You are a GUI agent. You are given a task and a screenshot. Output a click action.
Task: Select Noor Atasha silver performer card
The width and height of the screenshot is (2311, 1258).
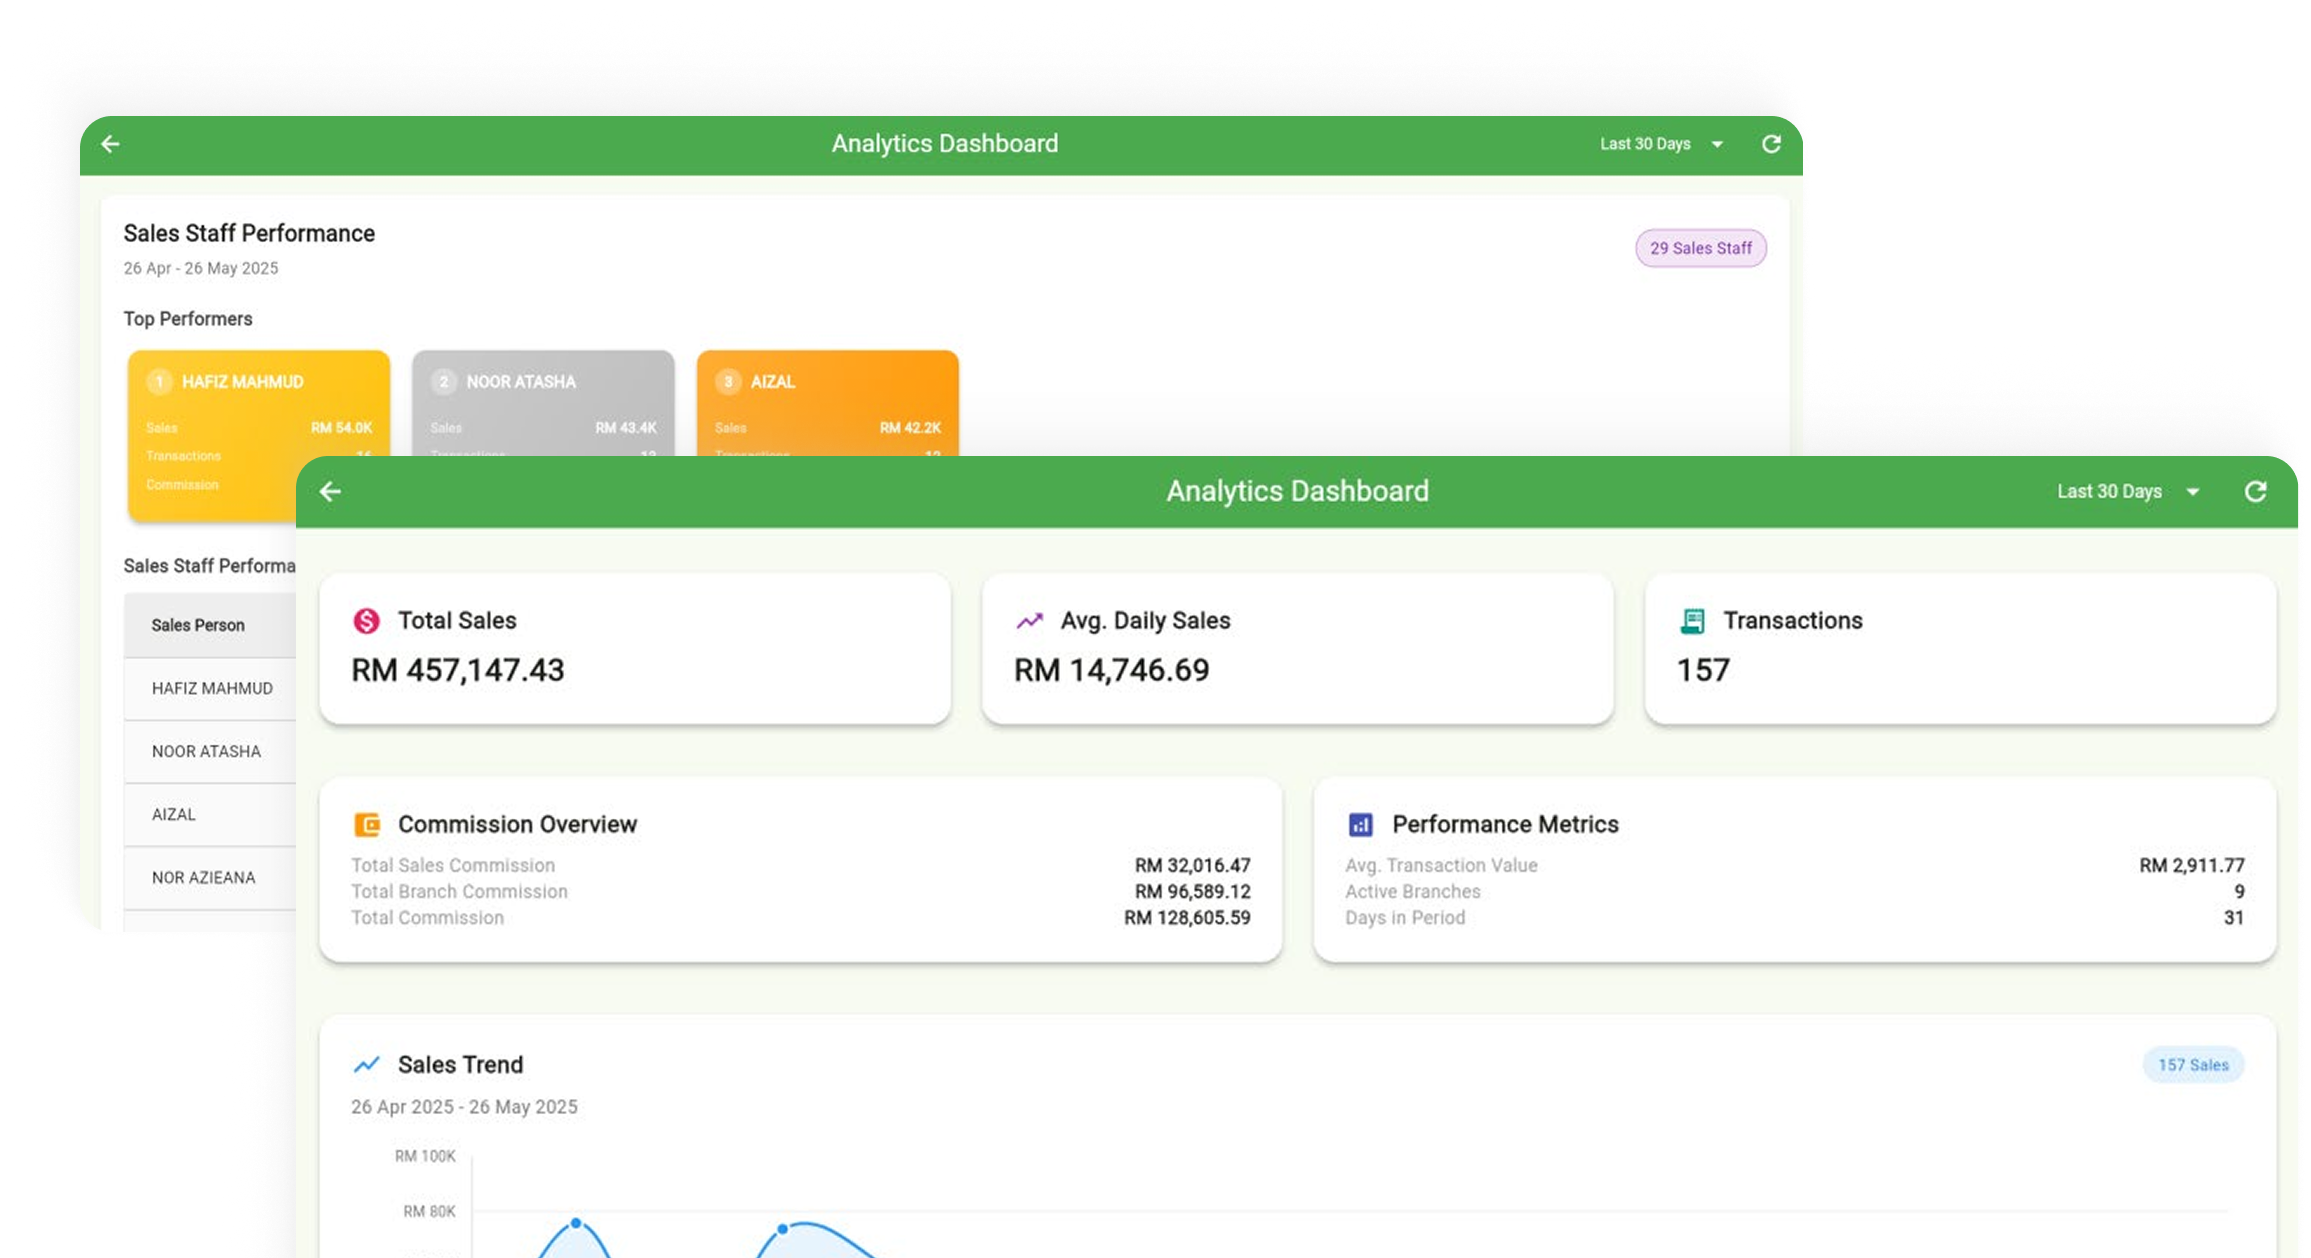coord(543,402)
